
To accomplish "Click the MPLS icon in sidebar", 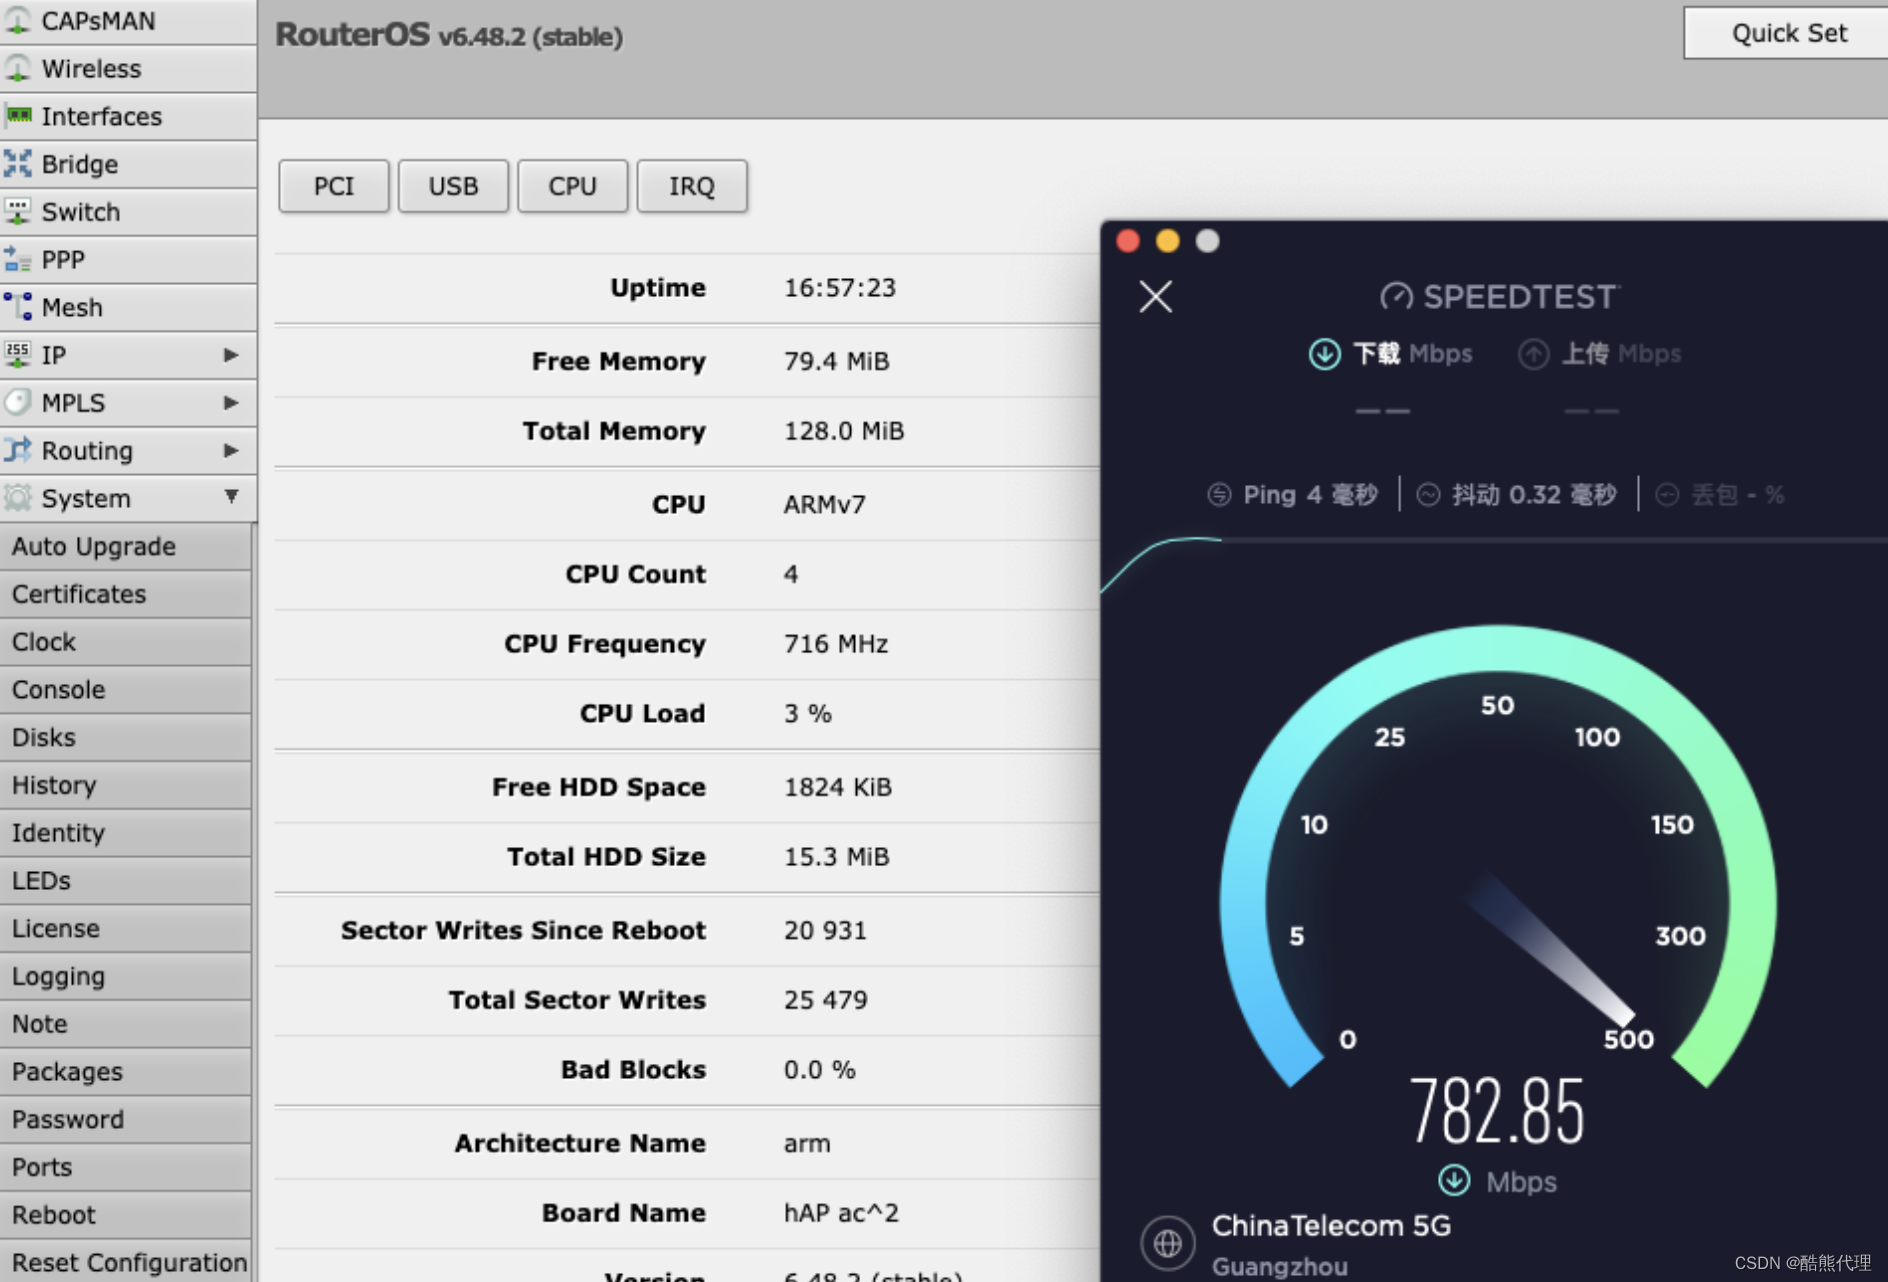I will tap(18, 402).
